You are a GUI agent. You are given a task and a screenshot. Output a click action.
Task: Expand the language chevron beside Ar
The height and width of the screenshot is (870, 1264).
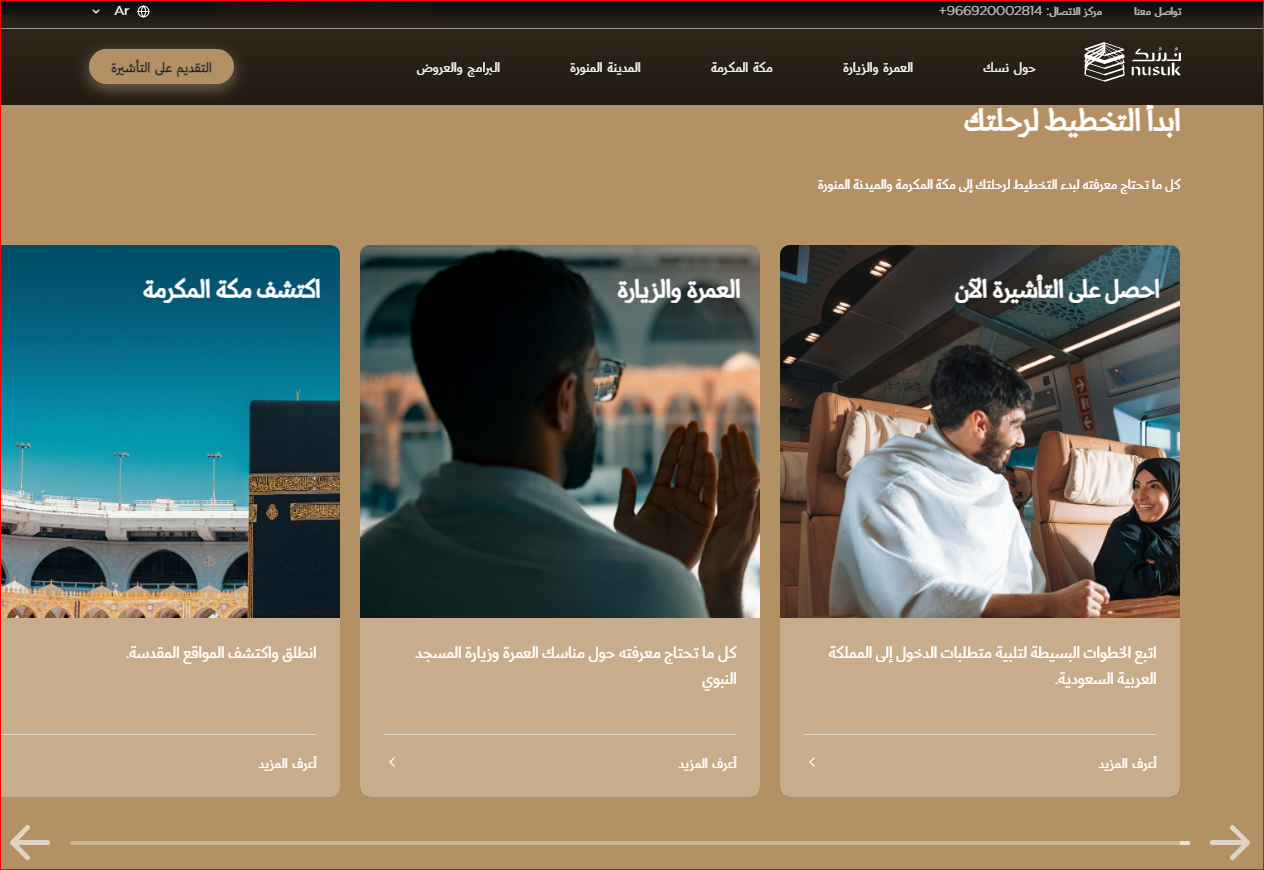click(96, 12)
